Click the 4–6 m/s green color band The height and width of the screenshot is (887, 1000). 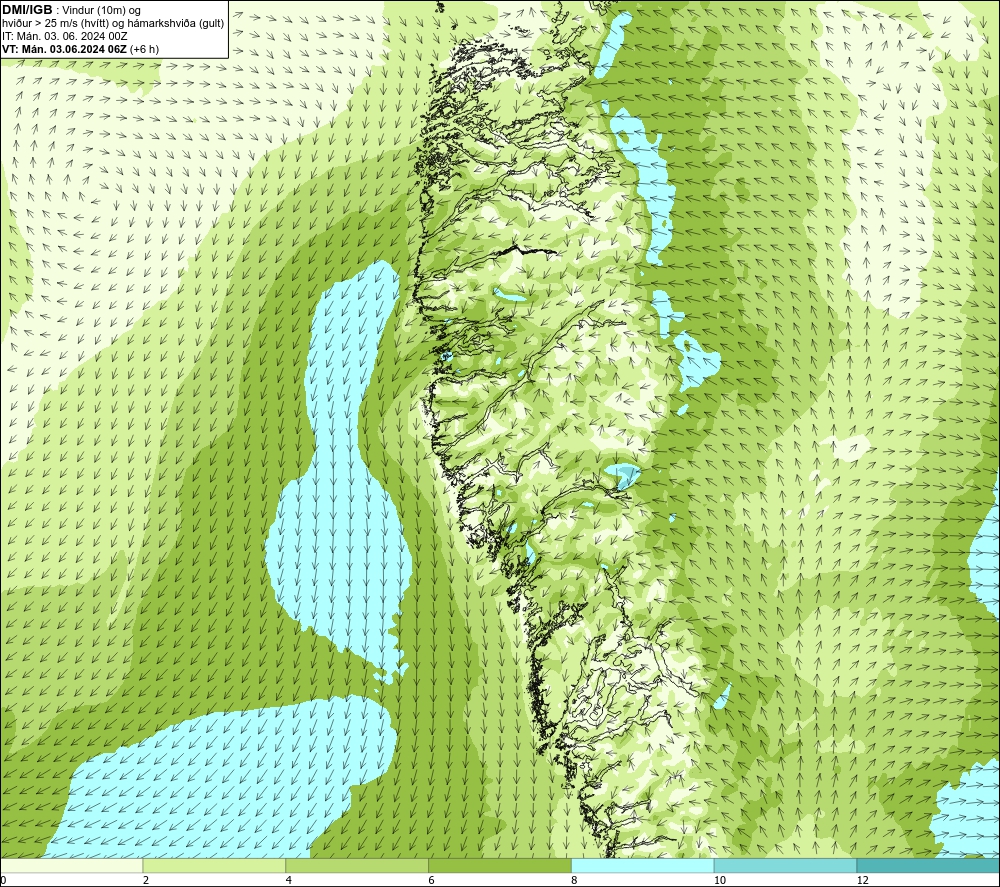point(357,865)
